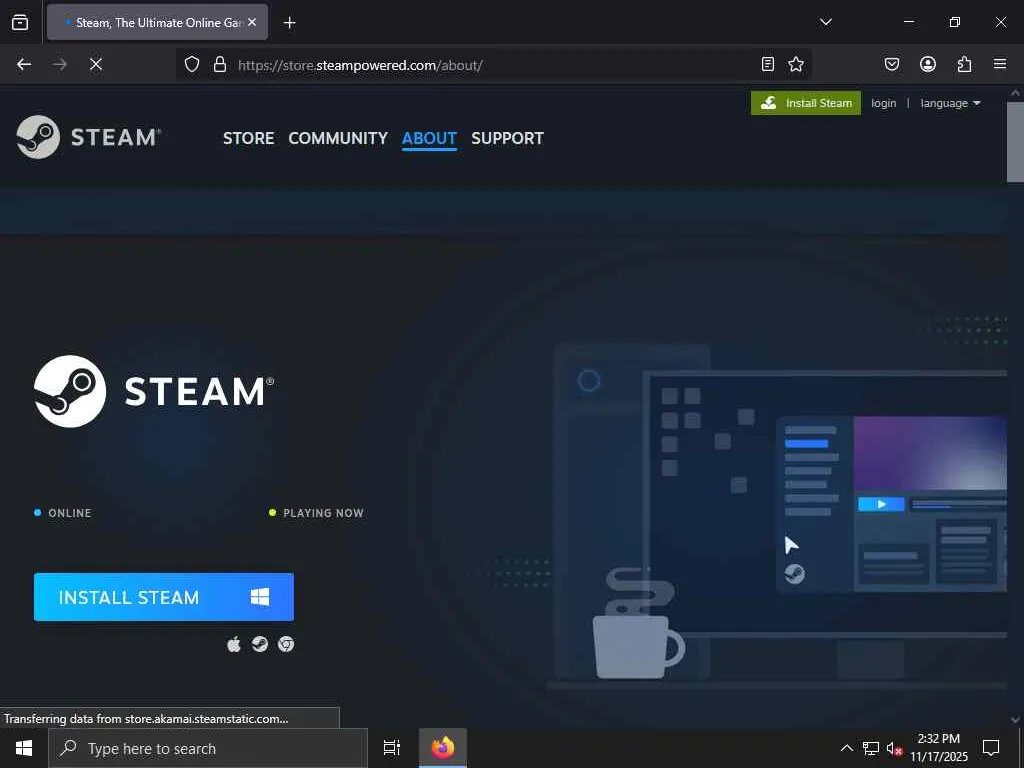Viewport: 1024px width, 768px height.
Task: Expand the list all tabs chevron
Action: pyautogui.click(x=825, y=22)
